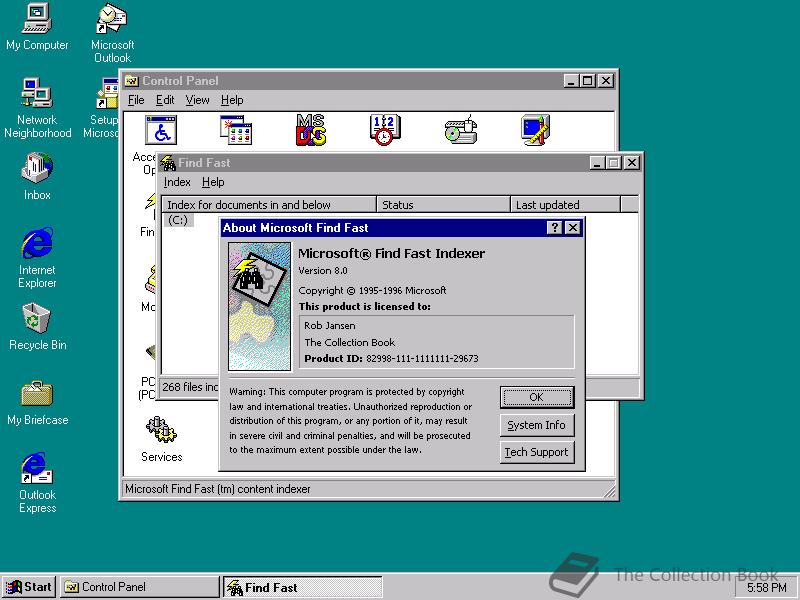Click the Find Fast Indexer logo image
800x600 pixels.
(x=259, y=306)
